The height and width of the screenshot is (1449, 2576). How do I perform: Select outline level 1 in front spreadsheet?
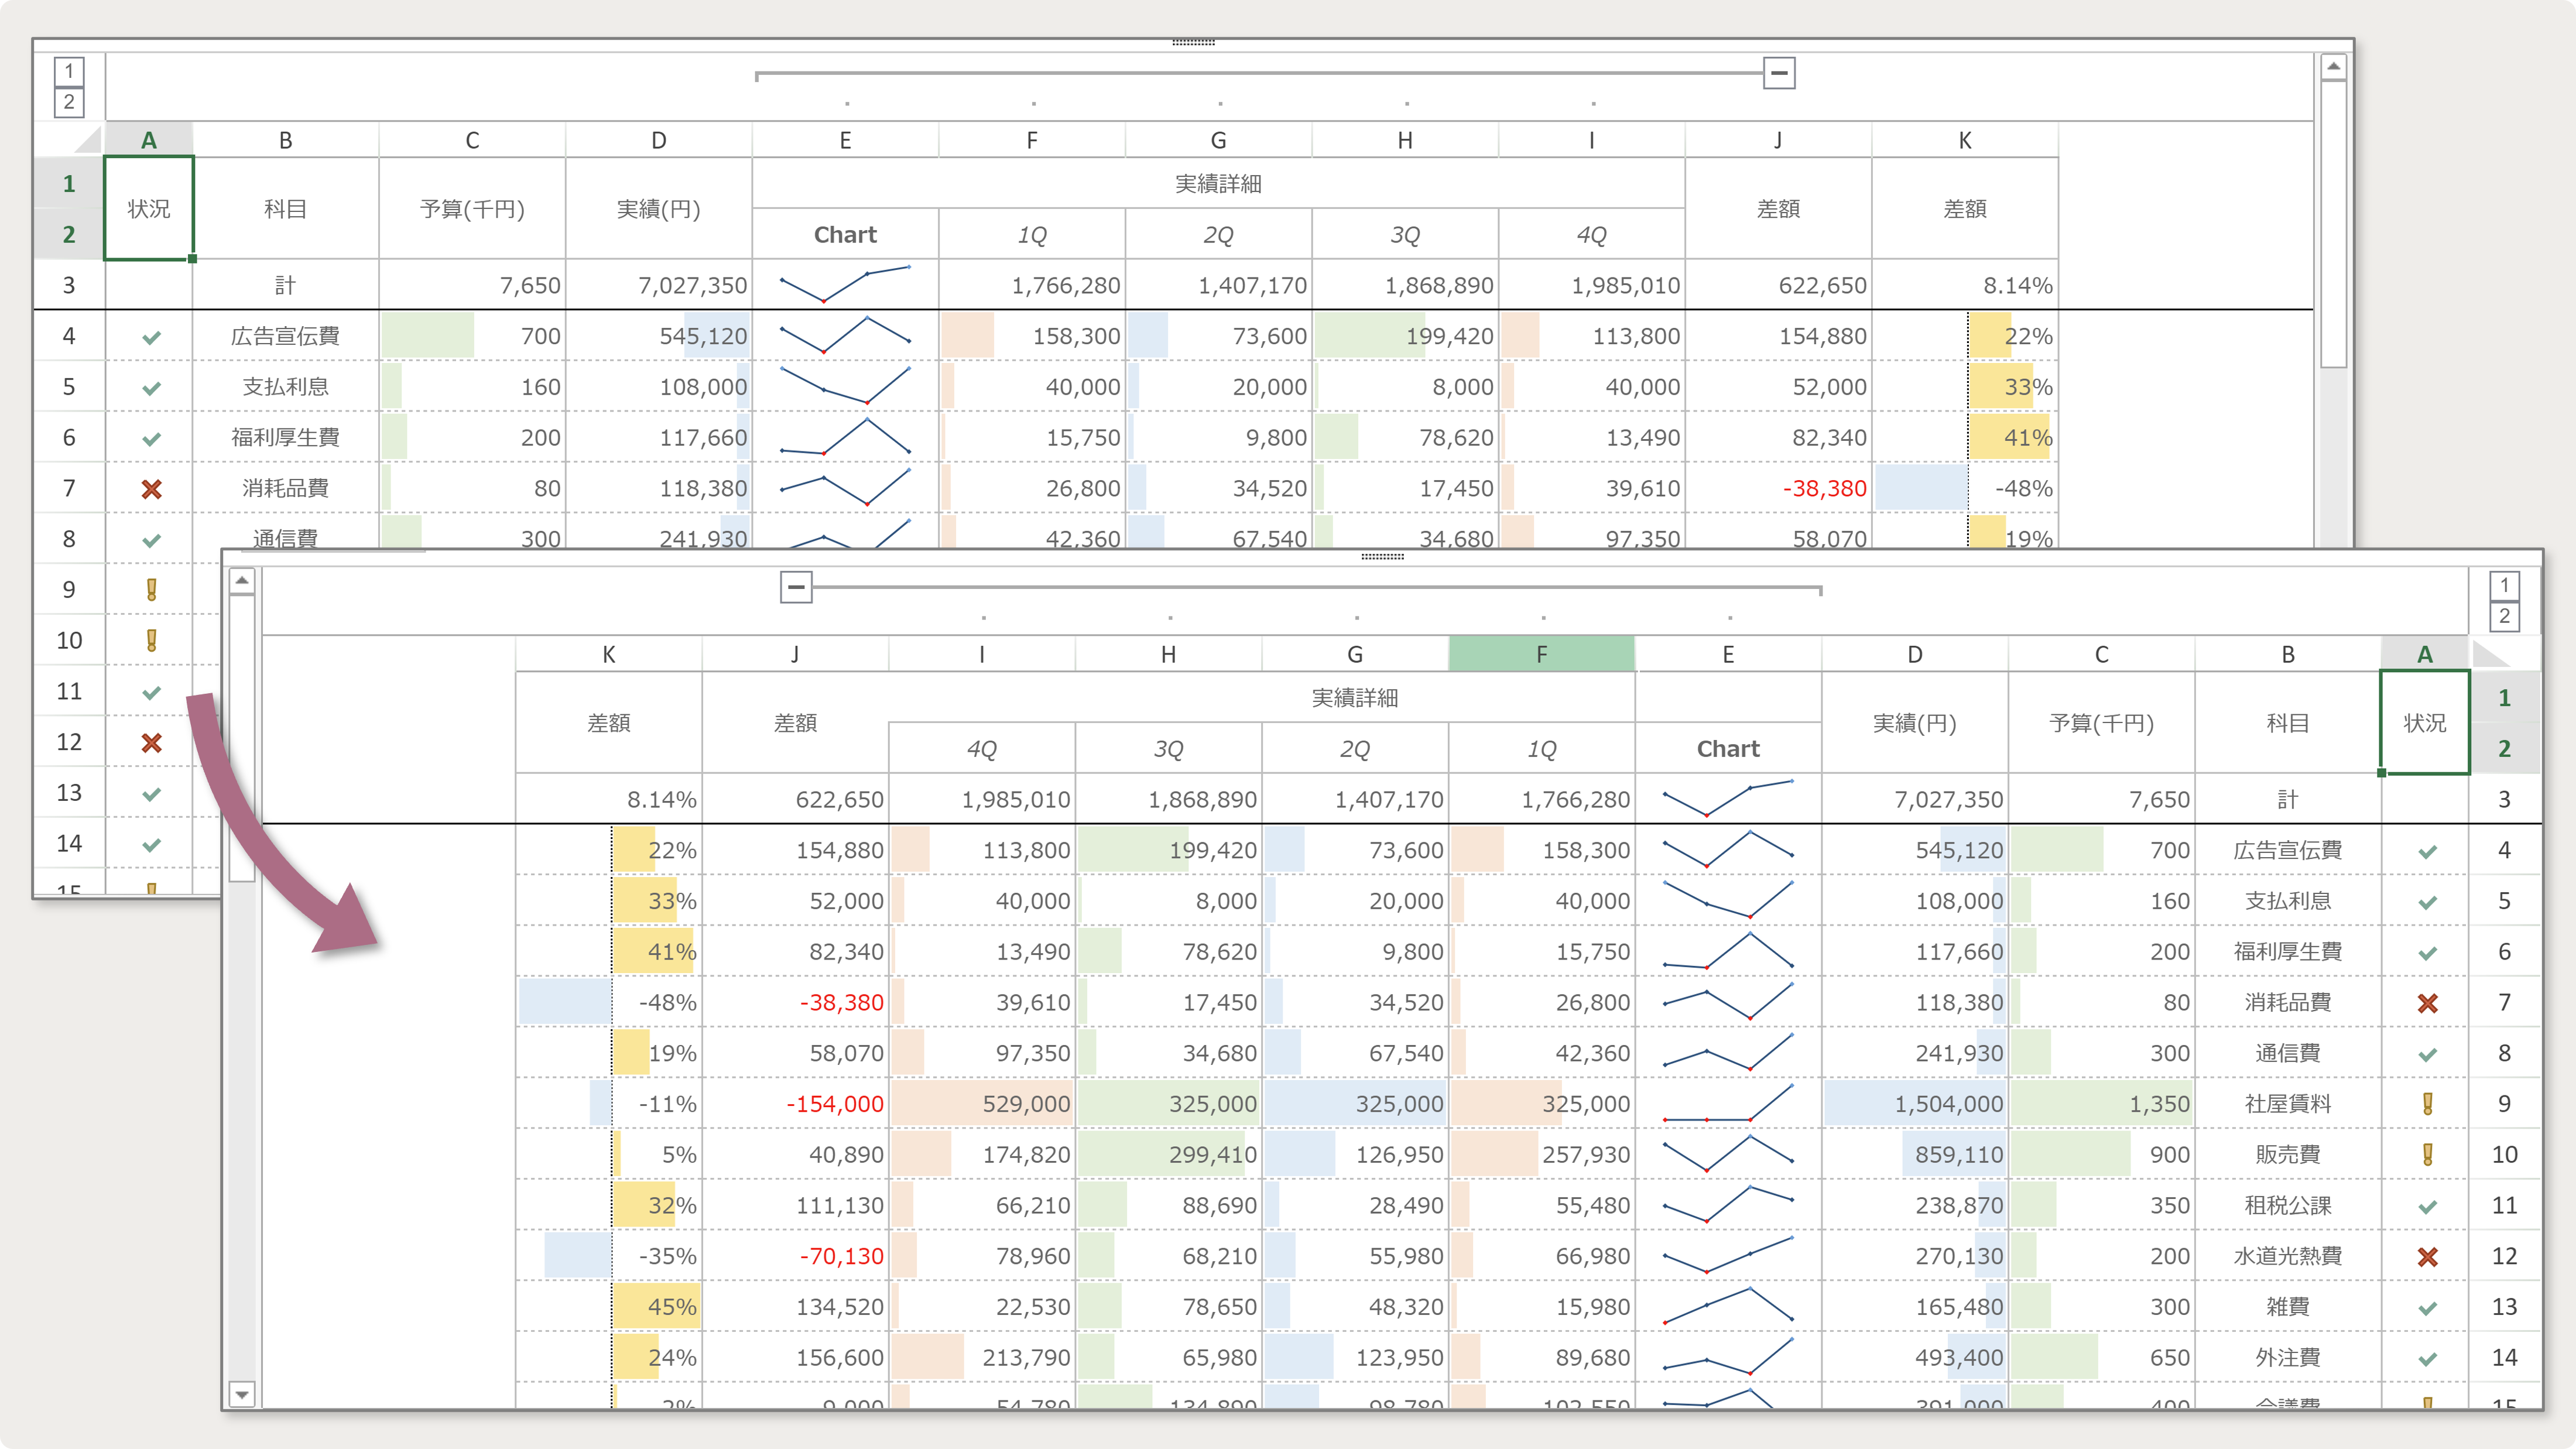[2504, 585]
